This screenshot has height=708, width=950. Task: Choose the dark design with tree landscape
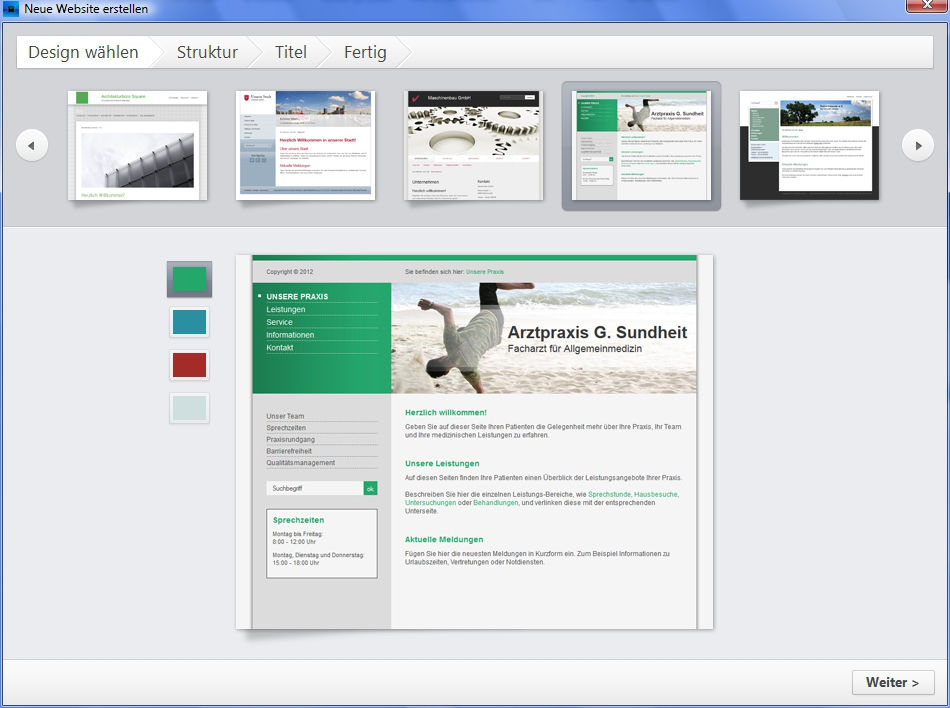click(809, 145)
